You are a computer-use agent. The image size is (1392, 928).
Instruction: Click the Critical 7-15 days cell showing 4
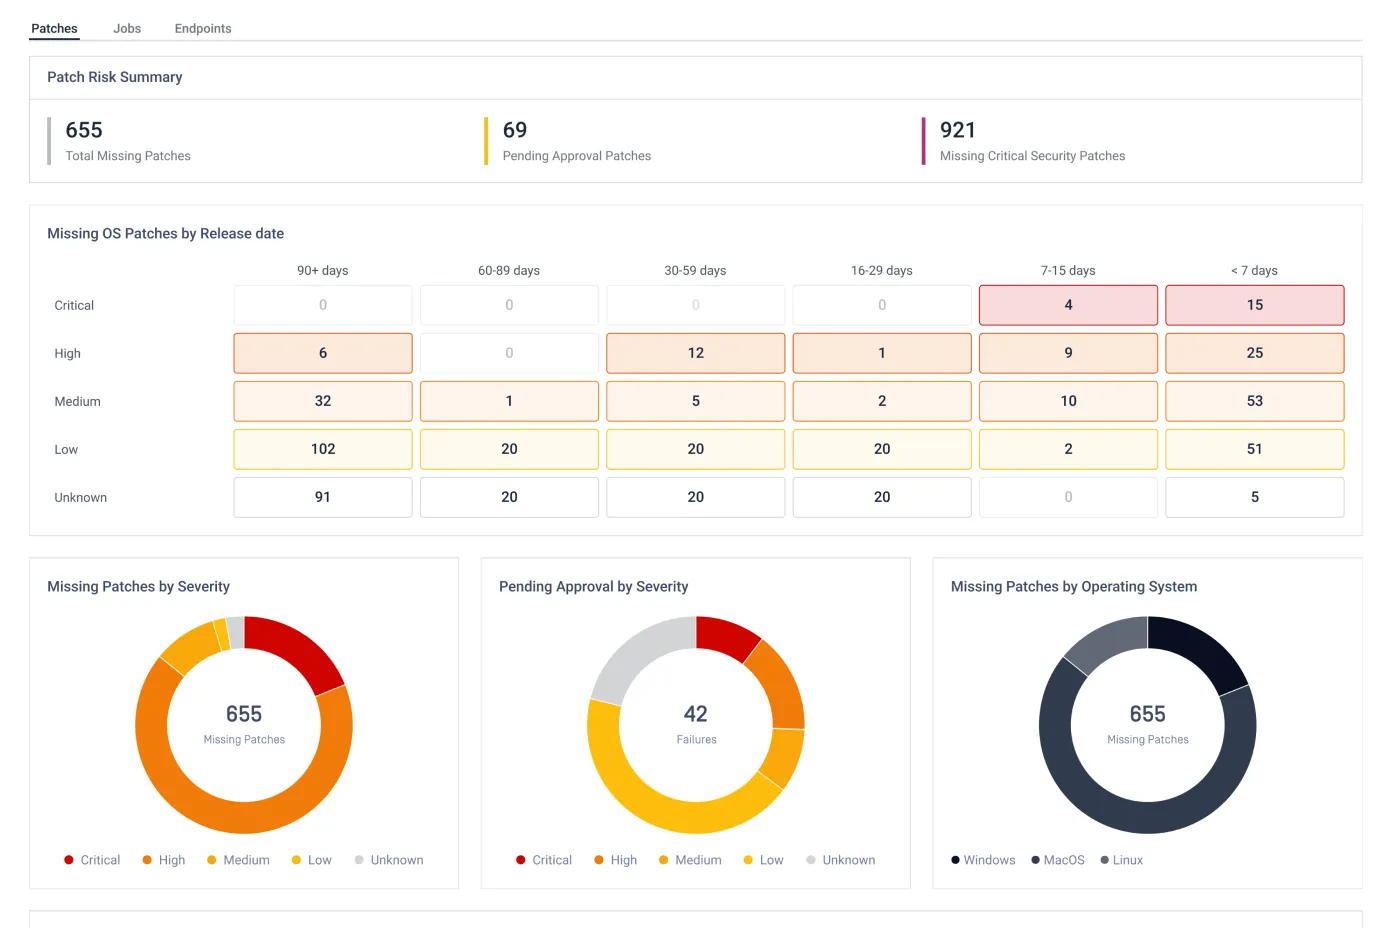pos(1068,305)
